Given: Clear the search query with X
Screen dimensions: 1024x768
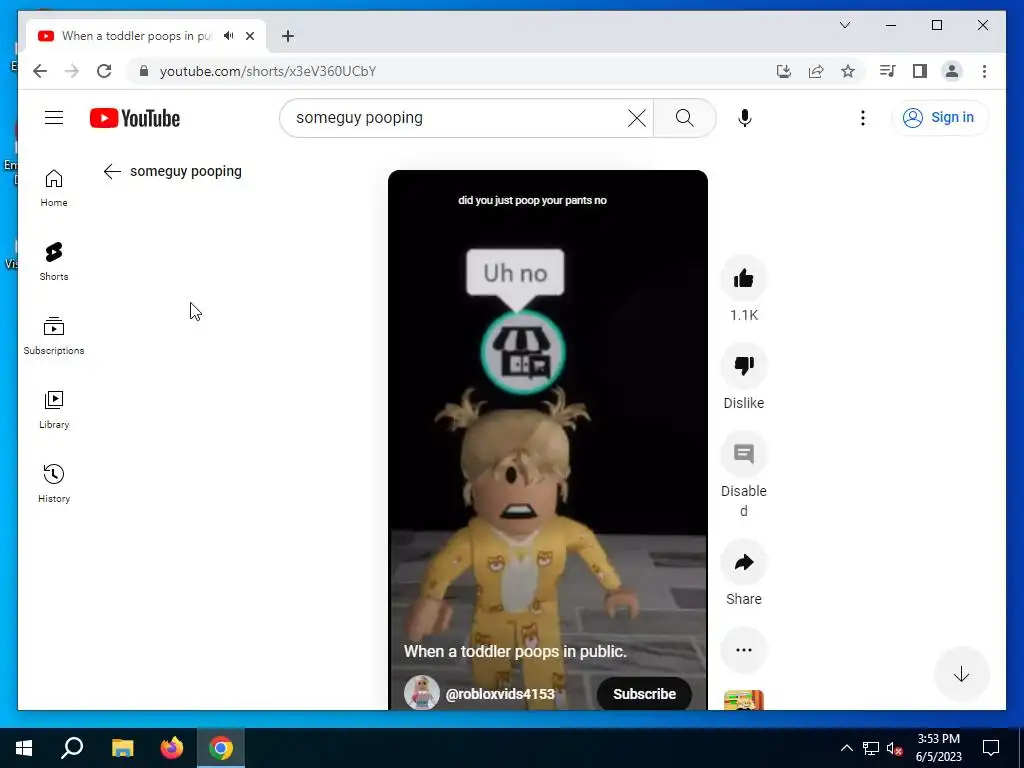Looking at the screenshot, I should (637, 118).
